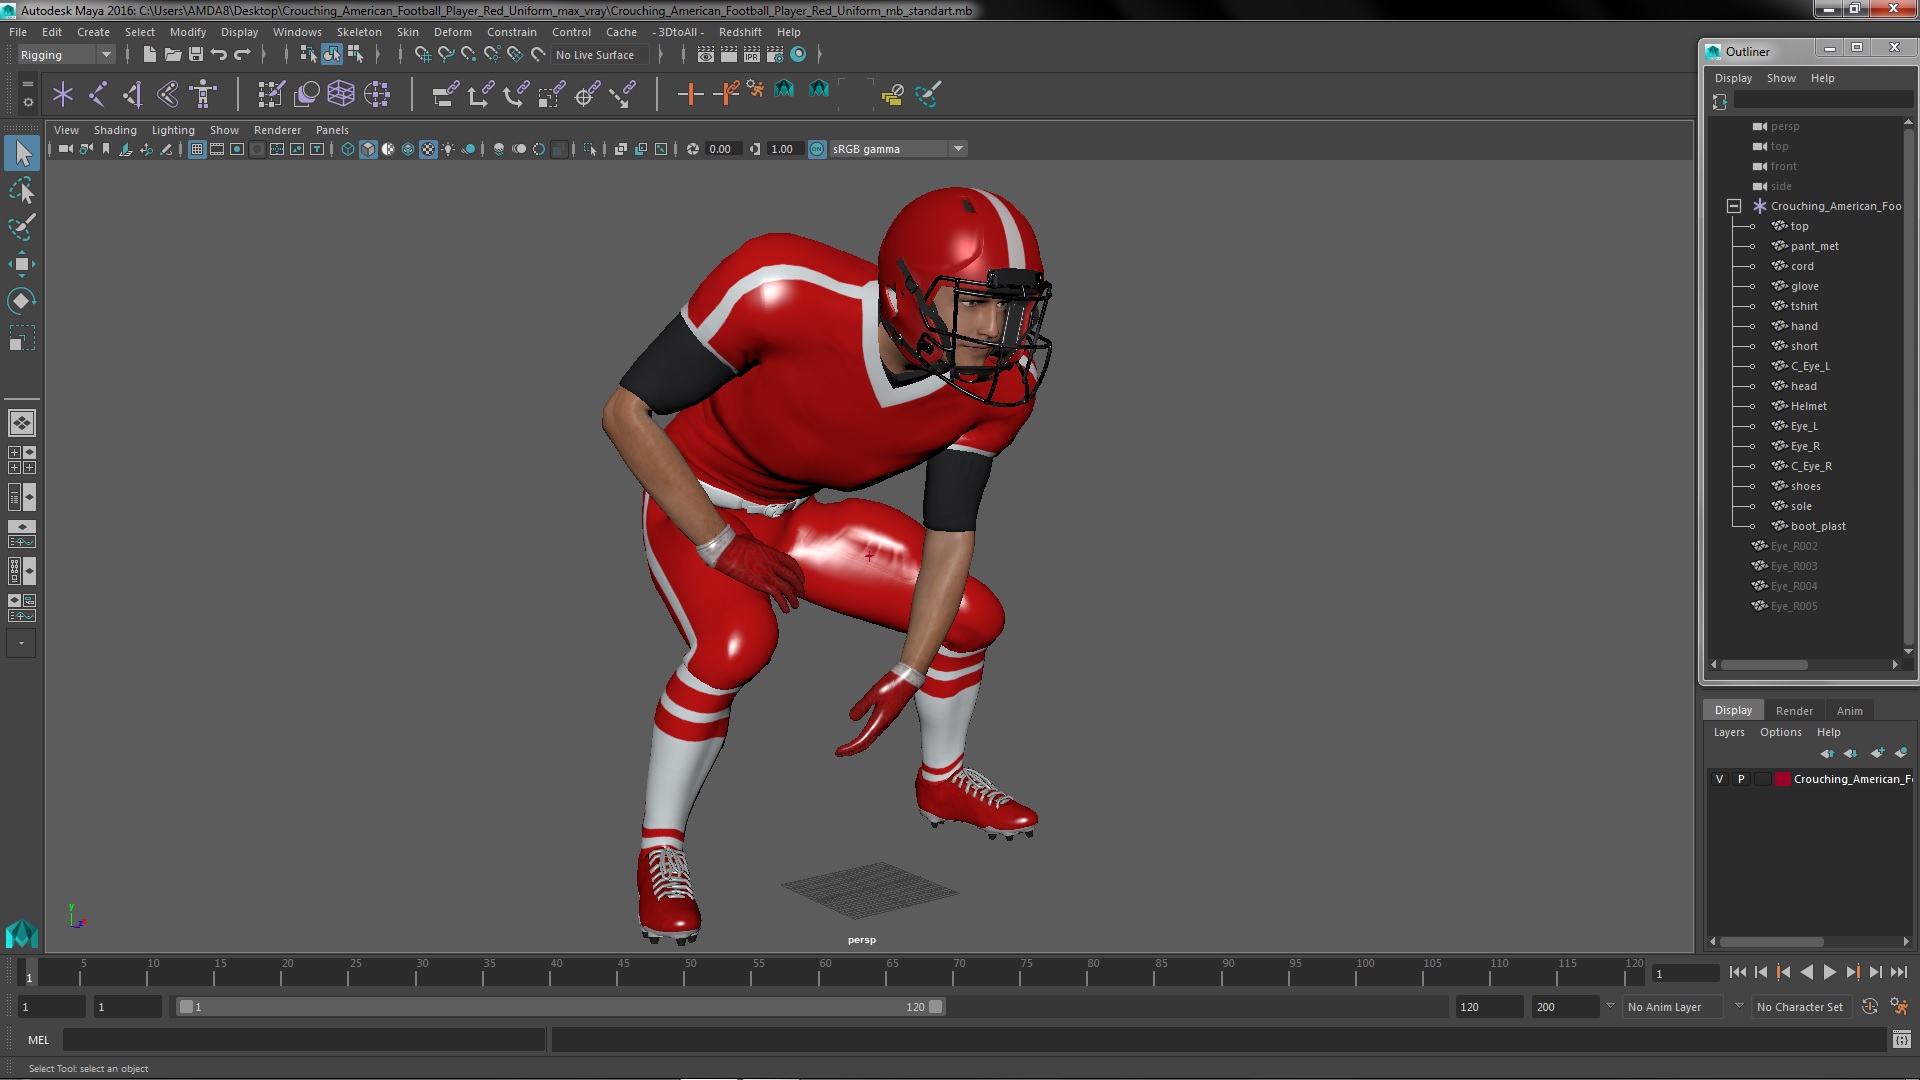Open the Skeleton menu
1920x1080 pixels.
coord(359,32)
